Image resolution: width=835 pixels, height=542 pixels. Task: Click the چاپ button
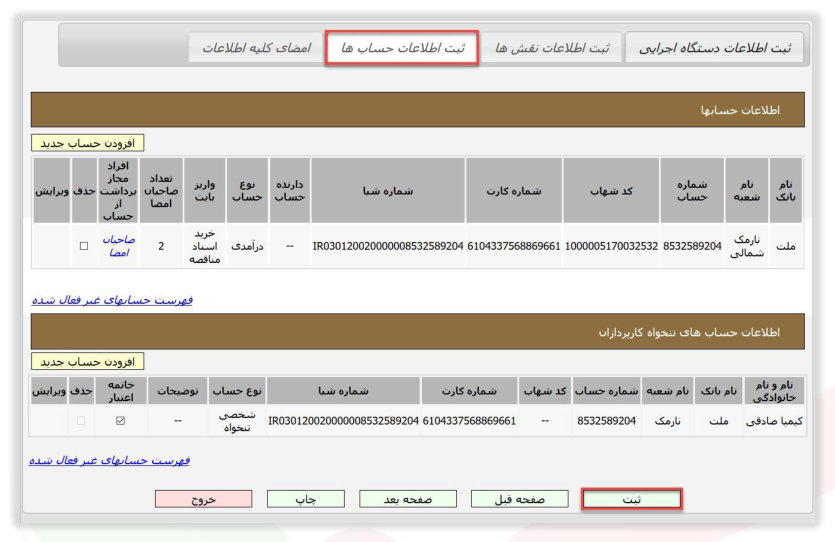306,499
